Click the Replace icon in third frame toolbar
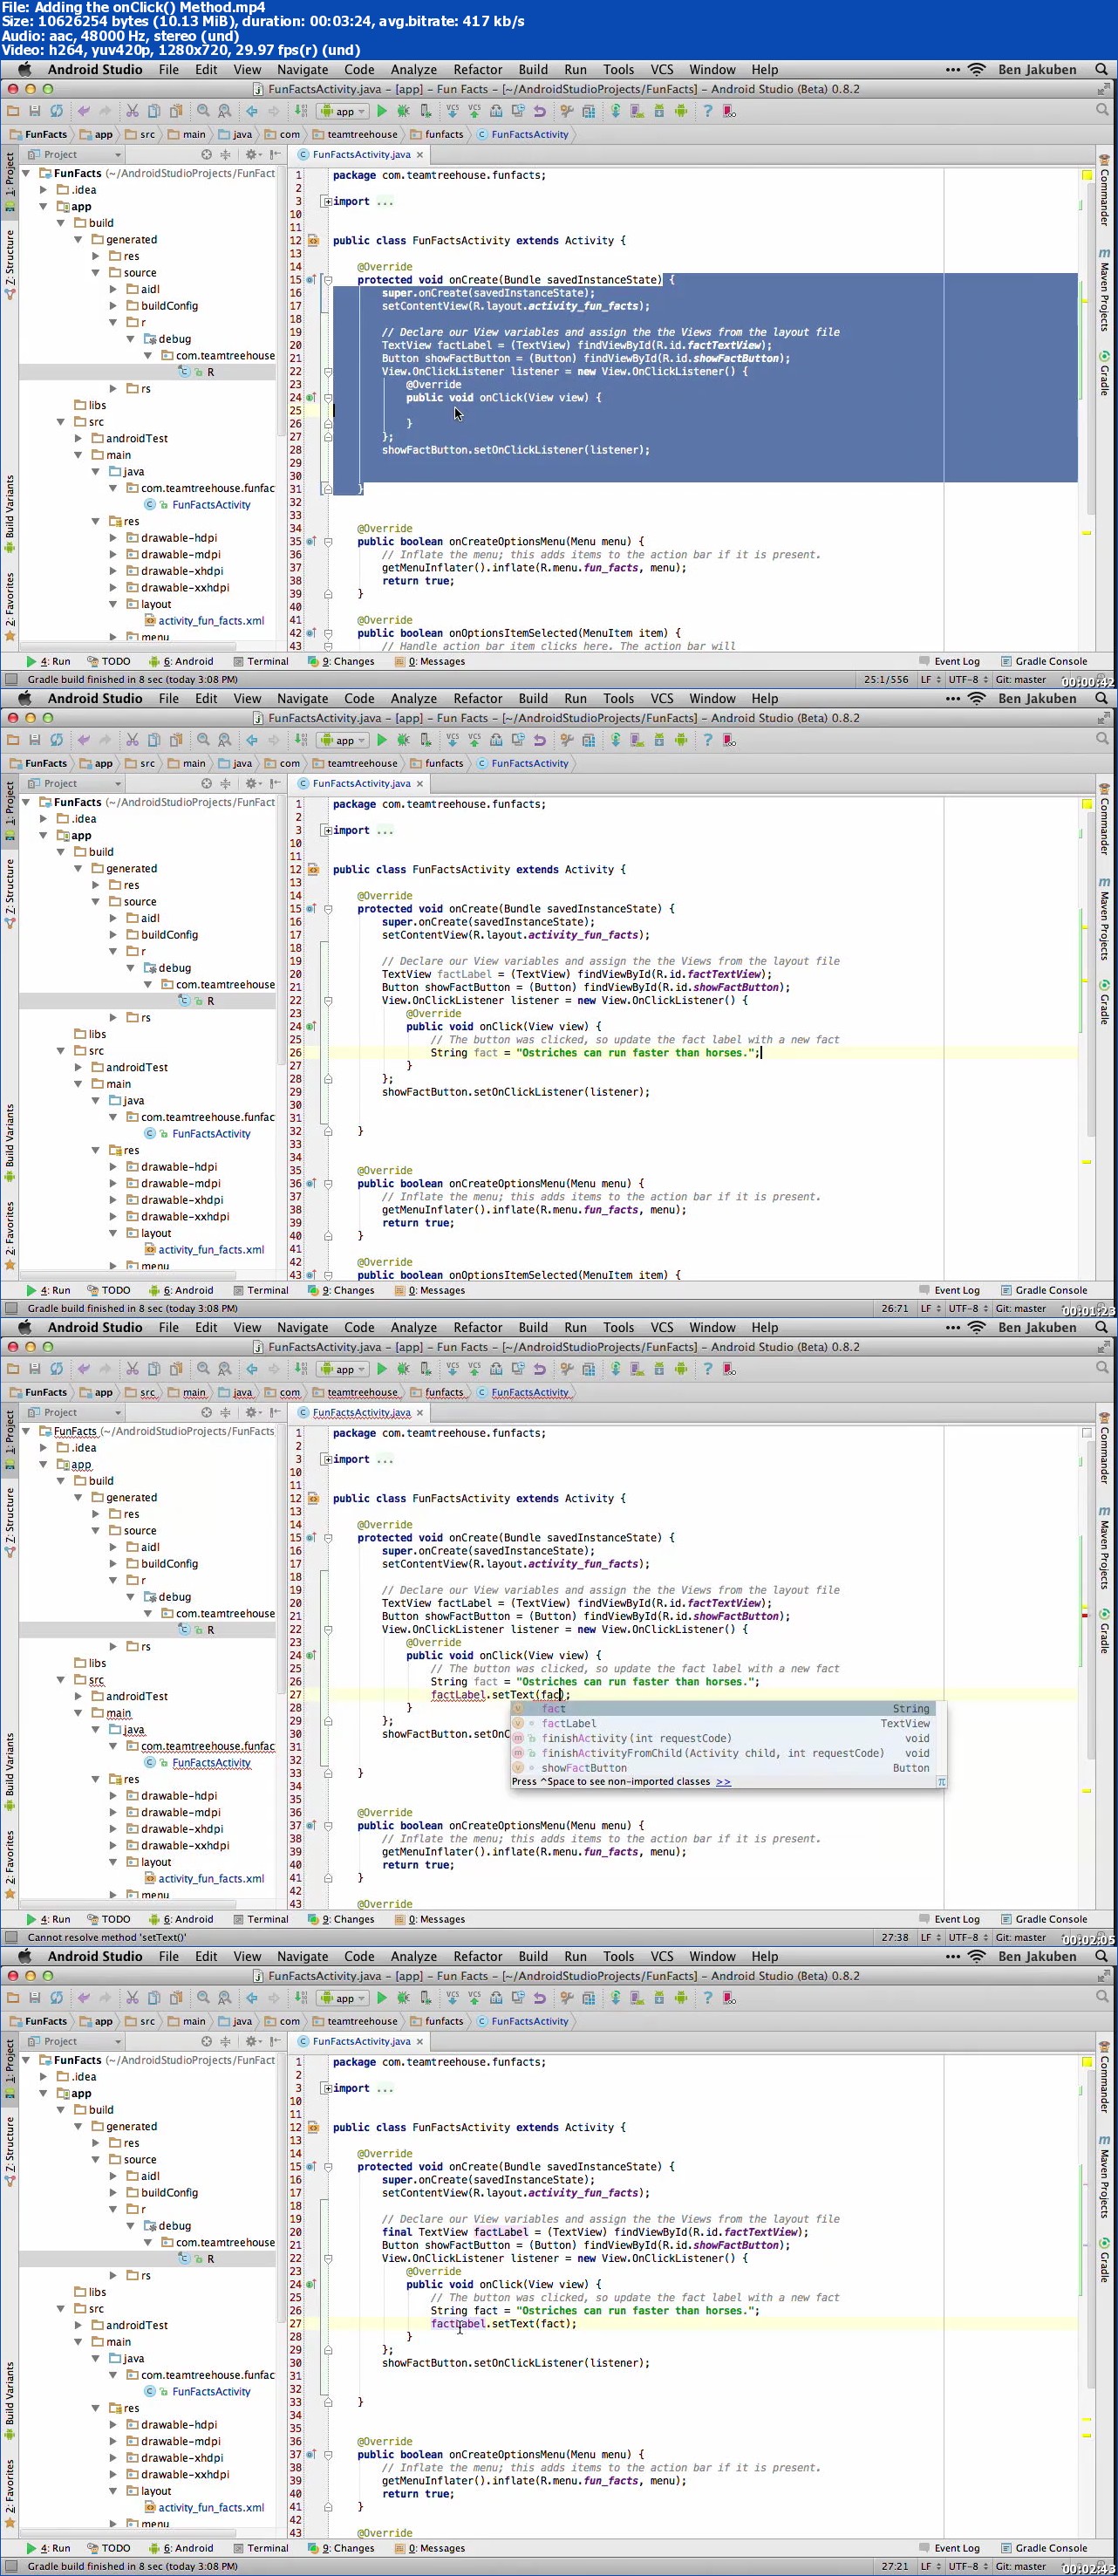The image size is (1118, 2576). pos(225,1369)
